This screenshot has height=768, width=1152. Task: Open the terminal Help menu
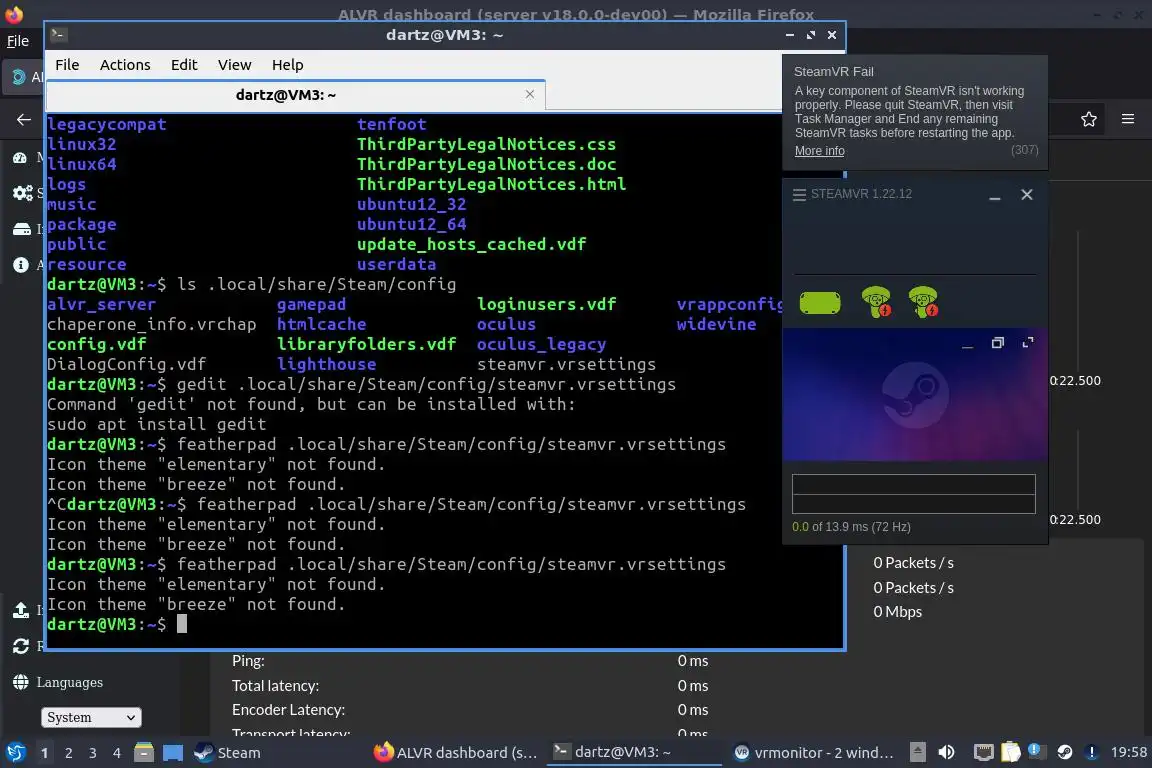(x=287, y=65)
